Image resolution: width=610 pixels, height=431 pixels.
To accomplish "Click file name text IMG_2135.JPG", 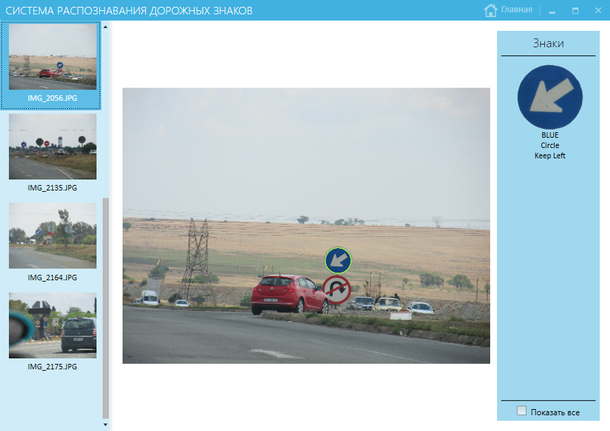I will tap(52, 188).
